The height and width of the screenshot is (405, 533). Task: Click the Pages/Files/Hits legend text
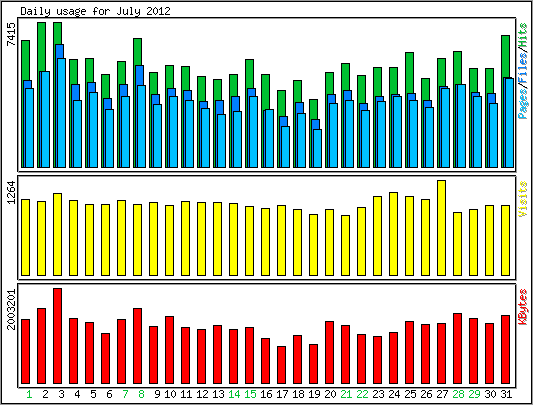click(523, 70)
